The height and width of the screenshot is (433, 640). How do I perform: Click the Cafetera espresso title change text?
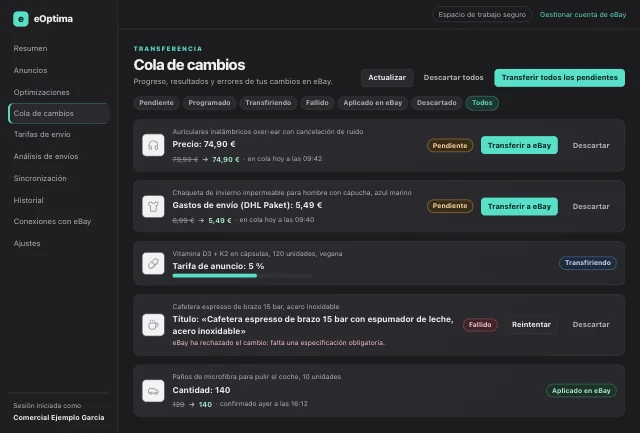pyautogui.click(x=313, y=325)
